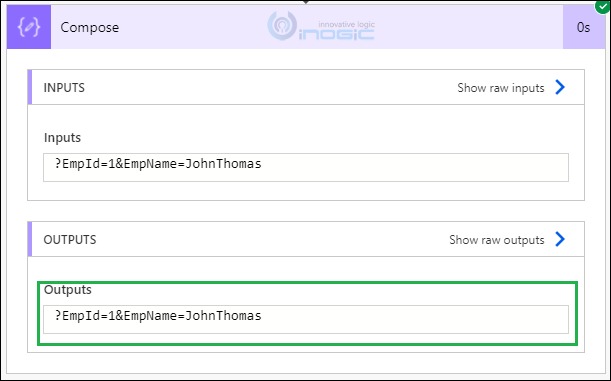Click the Outputs field label
The height and width of the screenshot is (381, 611).
(x=68, y=289)
